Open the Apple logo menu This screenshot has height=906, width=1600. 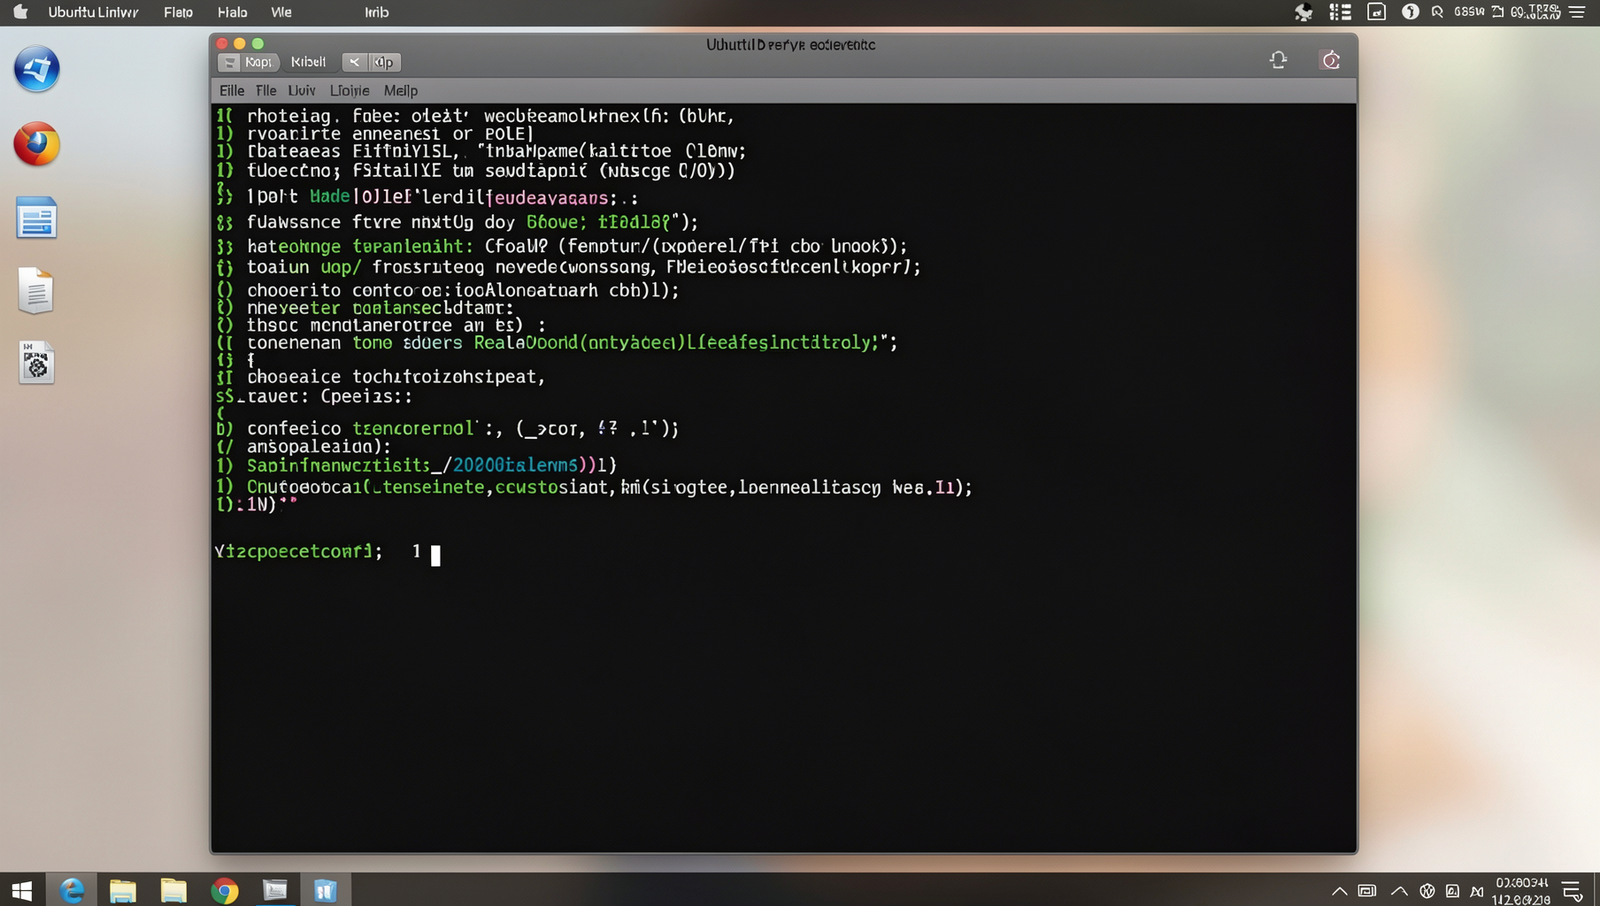point(20,12)
